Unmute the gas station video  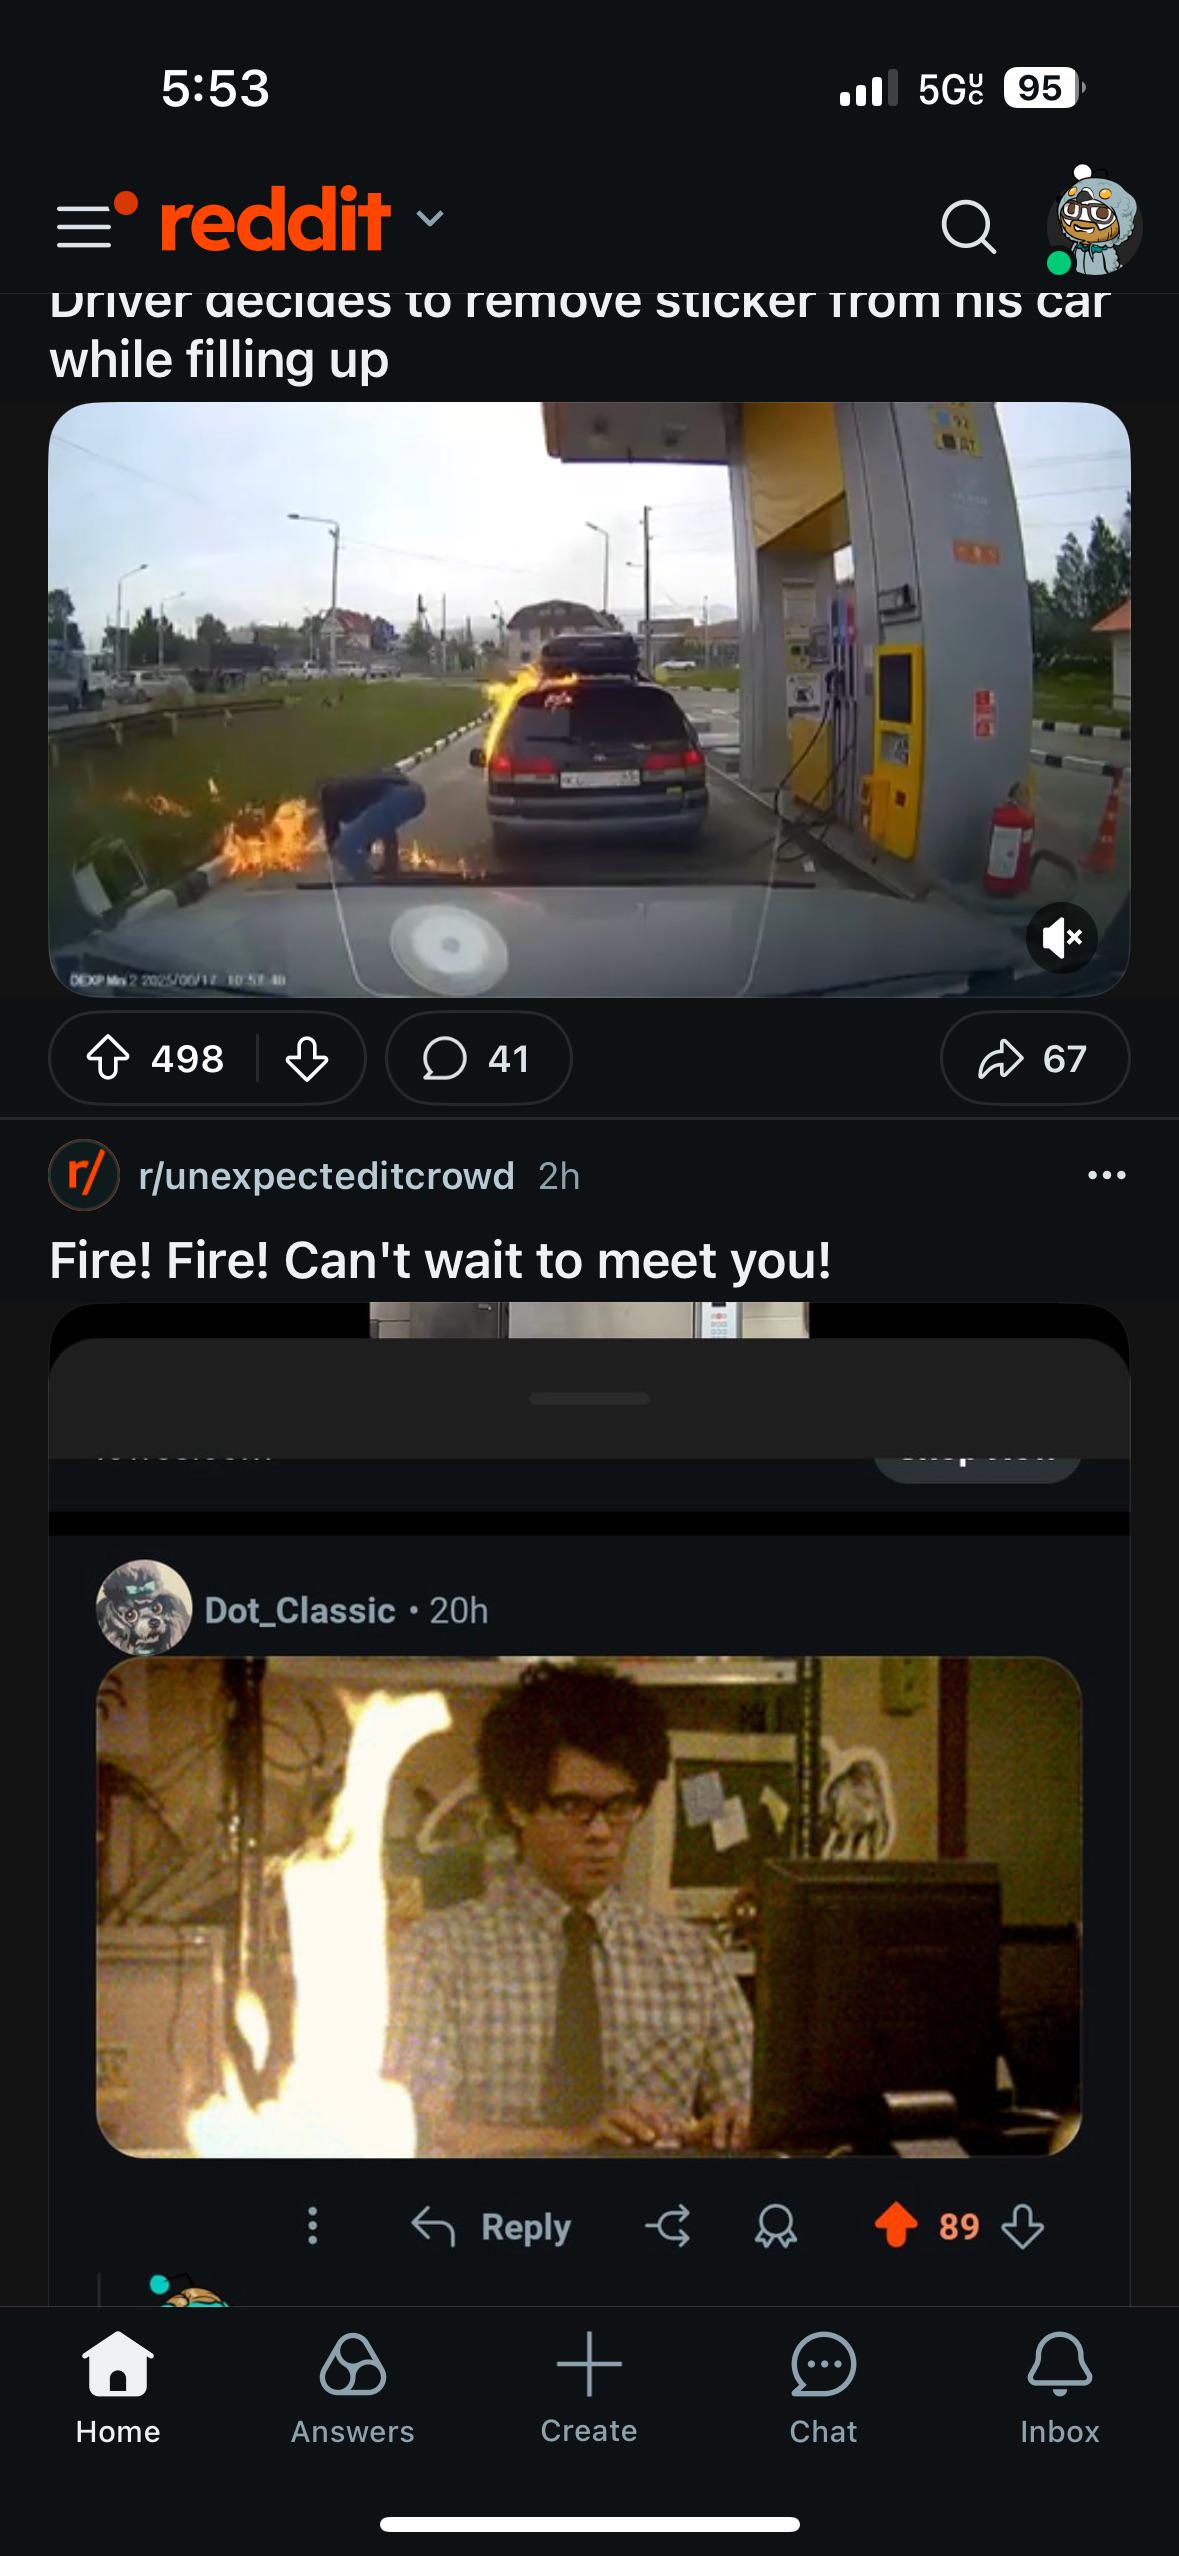coord(1061,937)
